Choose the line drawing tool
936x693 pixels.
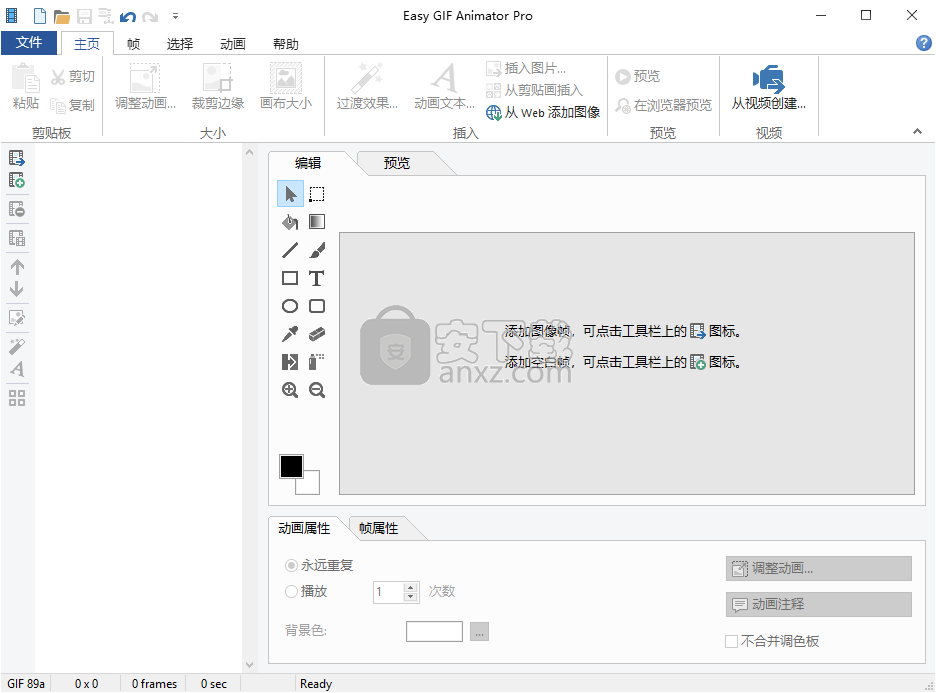coord(290,250)
